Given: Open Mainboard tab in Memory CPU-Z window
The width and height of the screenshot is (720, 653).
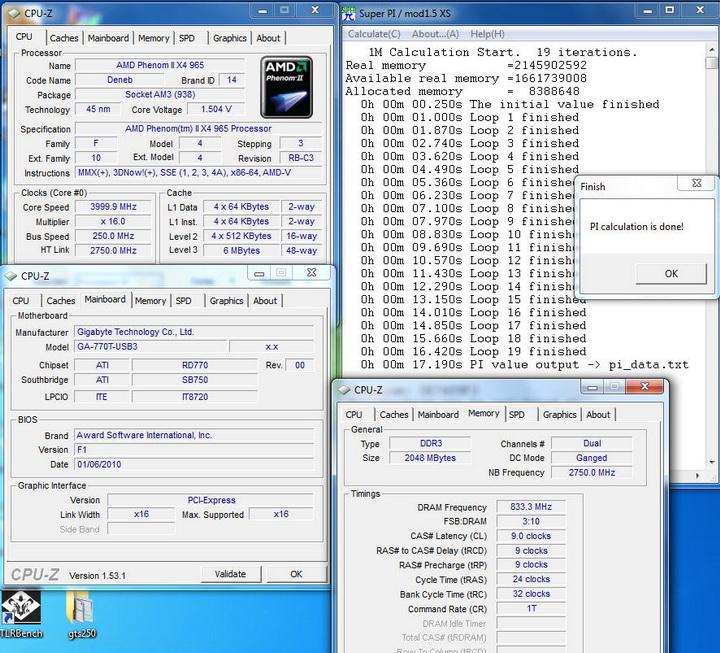Looking at the screenshot, I should point(438,415).
